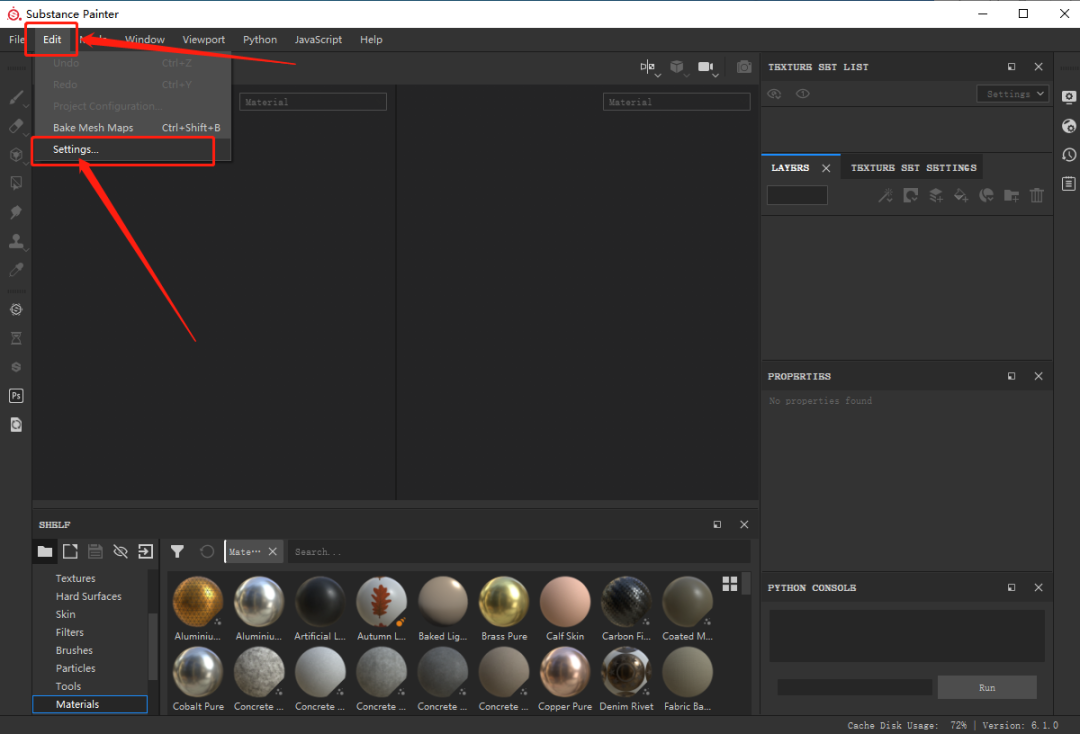Click the Shelf search field
1080x734 pixels.
pyautogui.click(x=519, y=552)
